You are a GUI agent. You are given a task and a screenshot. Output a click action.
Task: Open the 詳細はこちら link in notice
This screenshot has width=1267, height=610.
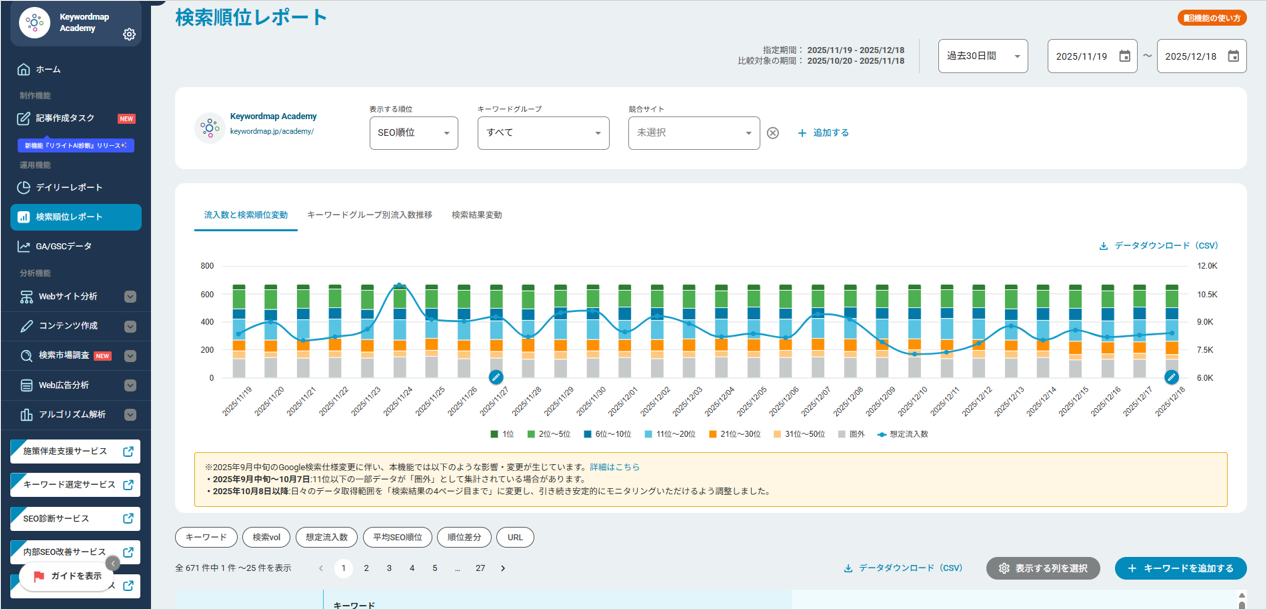point(614,467)
